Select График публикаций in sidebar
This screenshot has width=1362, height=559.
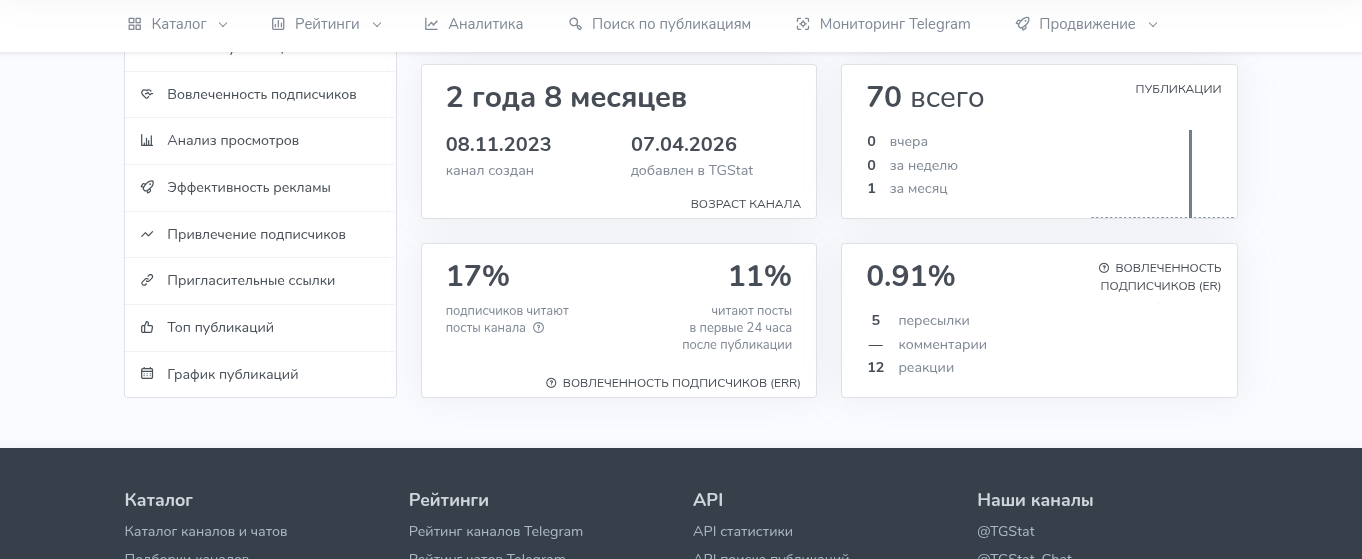coord(260,374)
